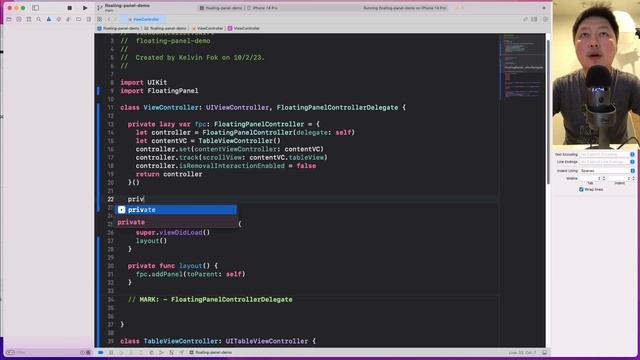Screen dimensions: 640x360
Task: Go forward with the editor forward chevron
Action: [x=116, y=19]
